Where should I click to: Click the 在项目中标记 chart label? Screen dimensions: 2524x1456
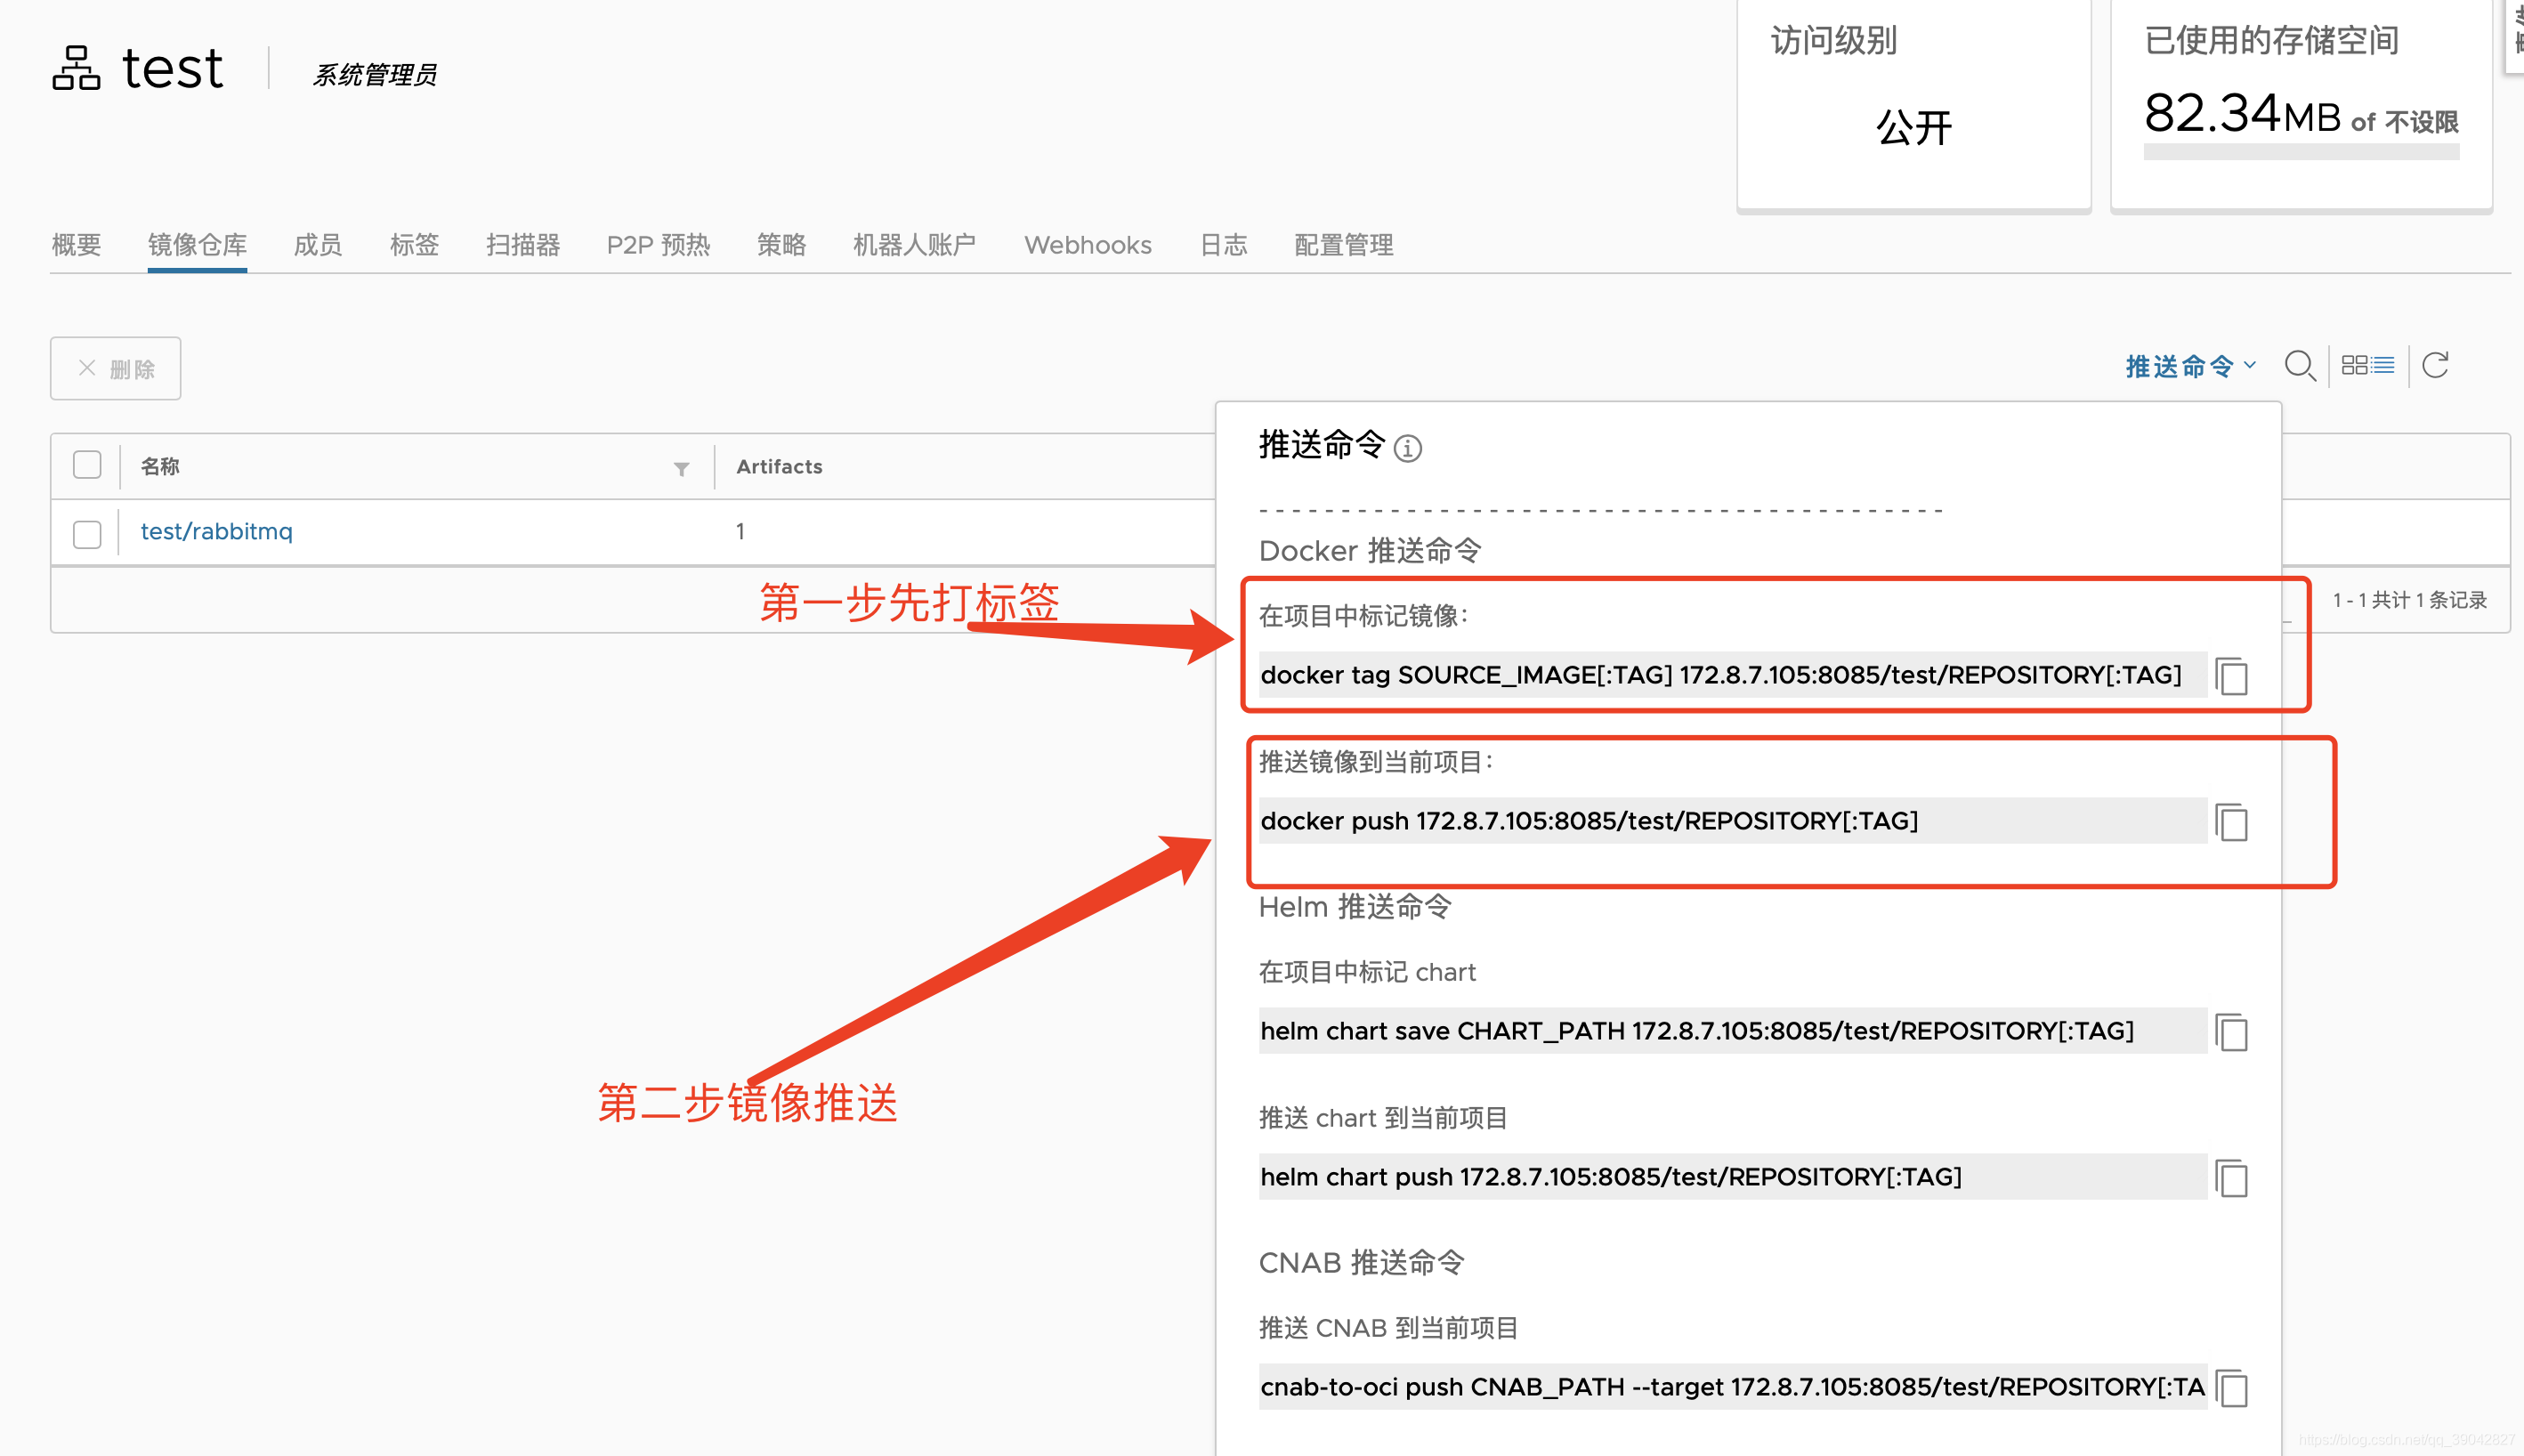click(1367, 972)
